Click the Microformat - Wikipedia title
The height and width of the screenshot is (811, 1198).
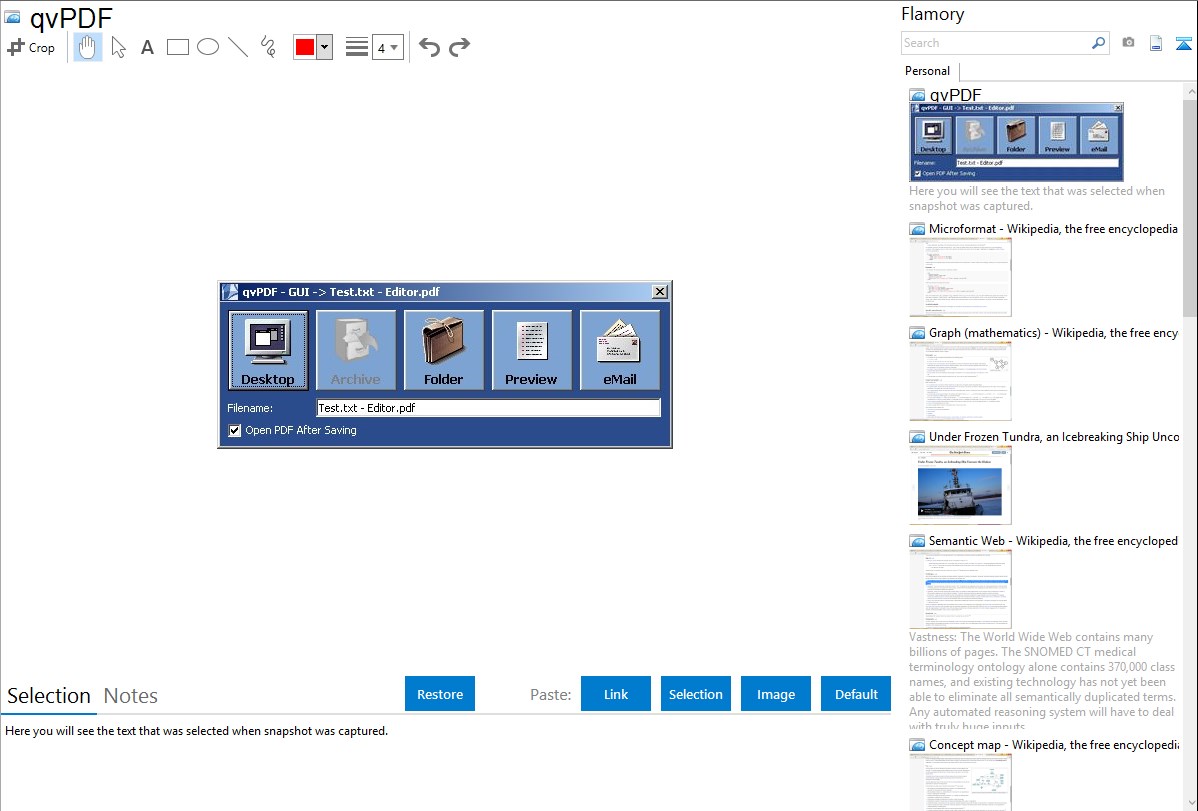tap(1053, 229)
